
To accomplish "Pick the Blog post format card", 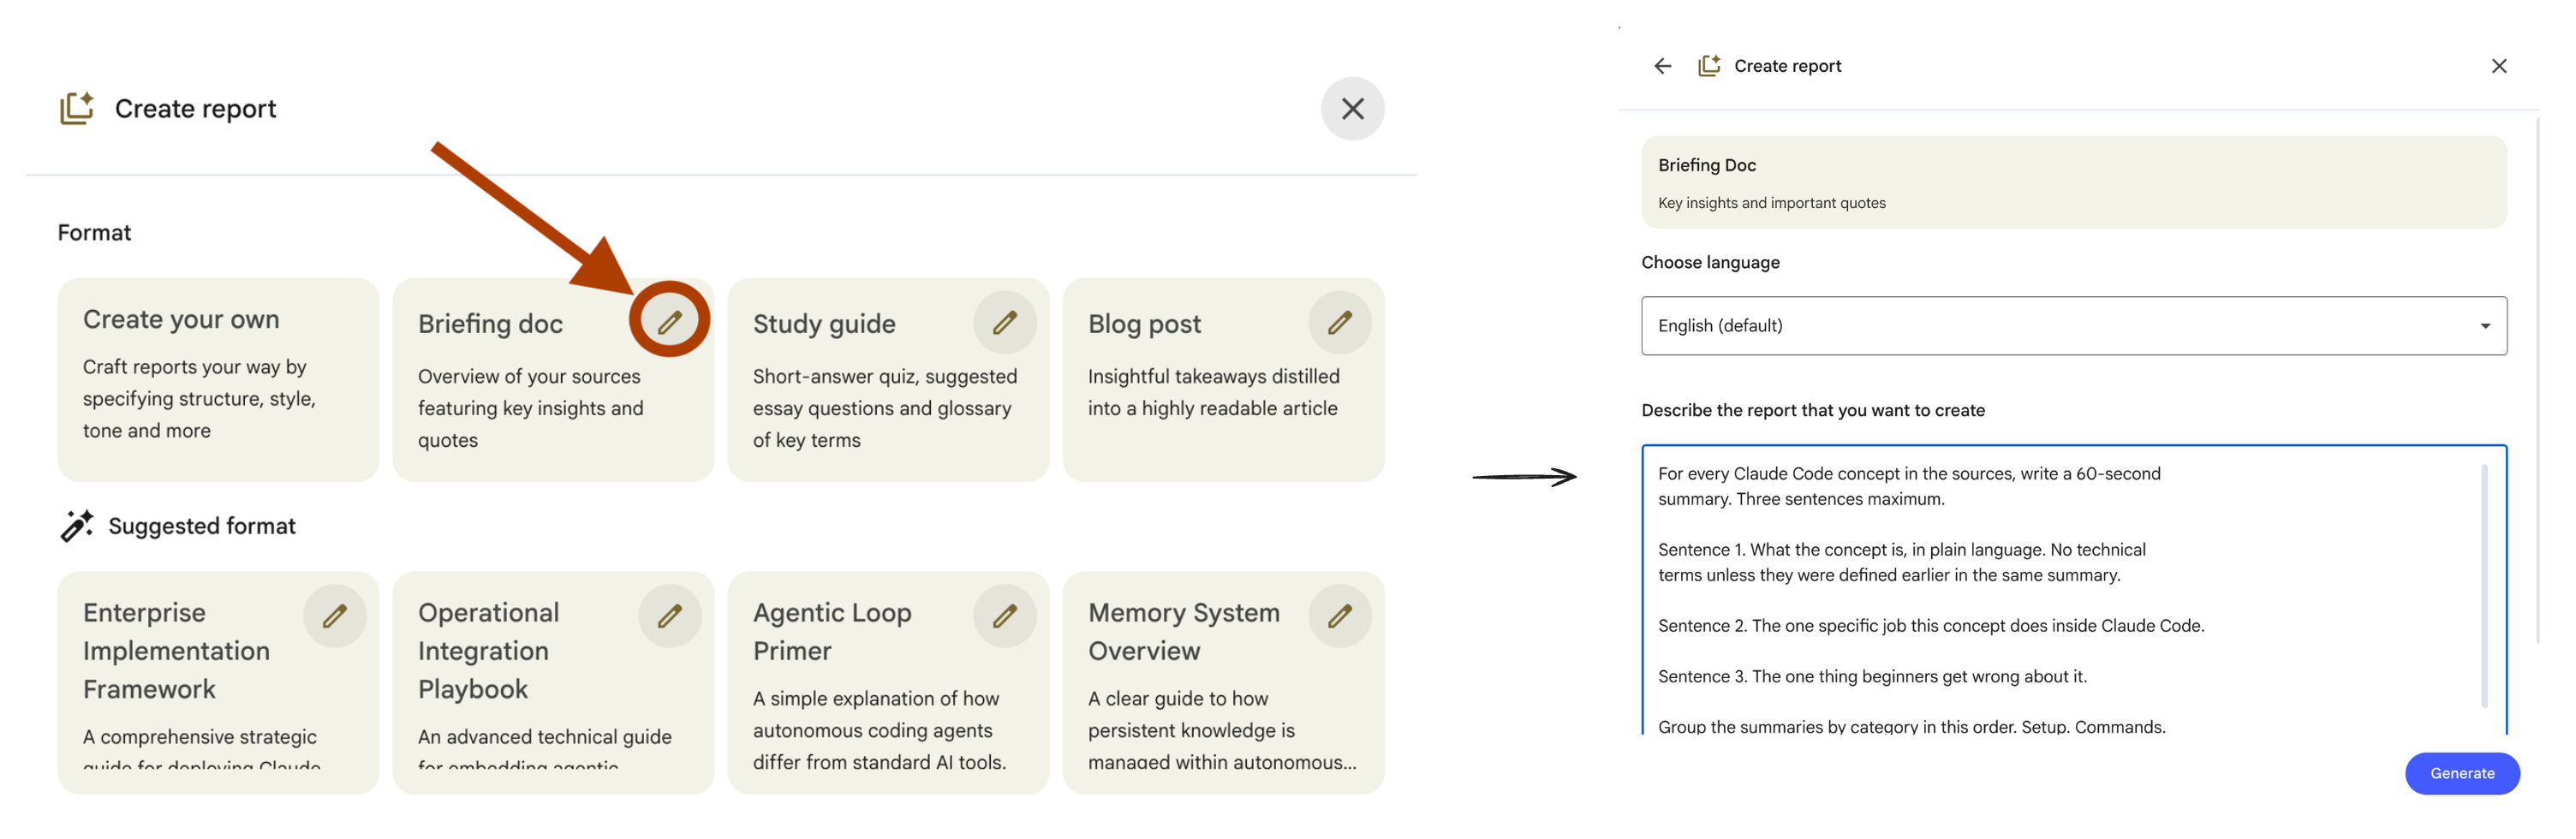I will 1223,380.
